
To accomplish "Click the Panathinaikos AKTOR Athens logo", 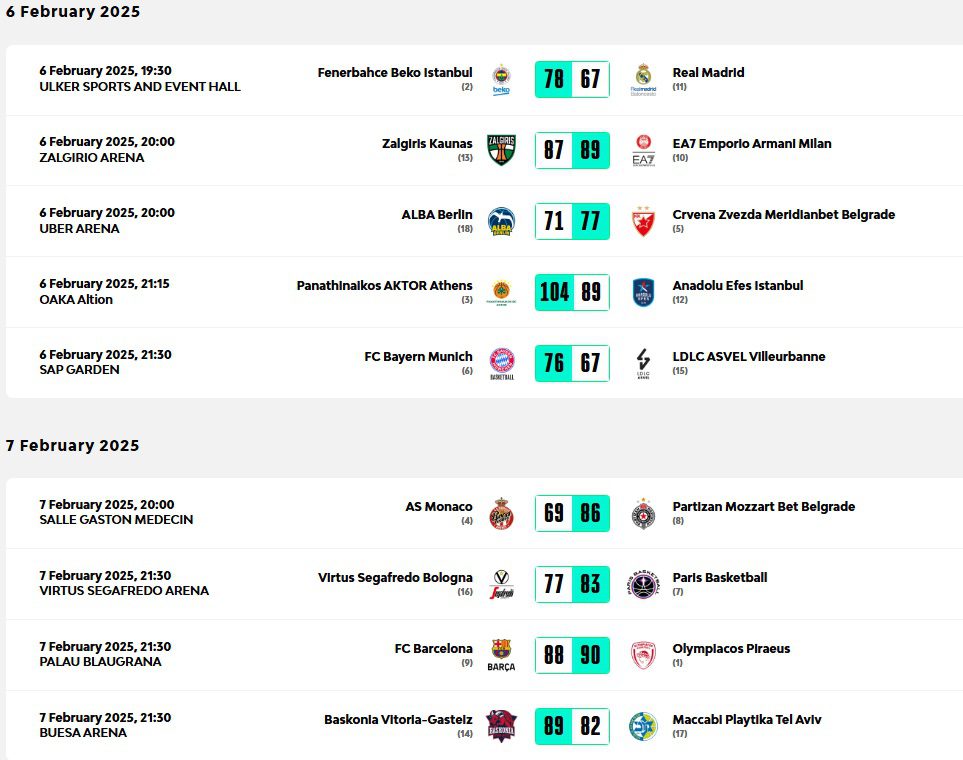I will coord(501,292).
